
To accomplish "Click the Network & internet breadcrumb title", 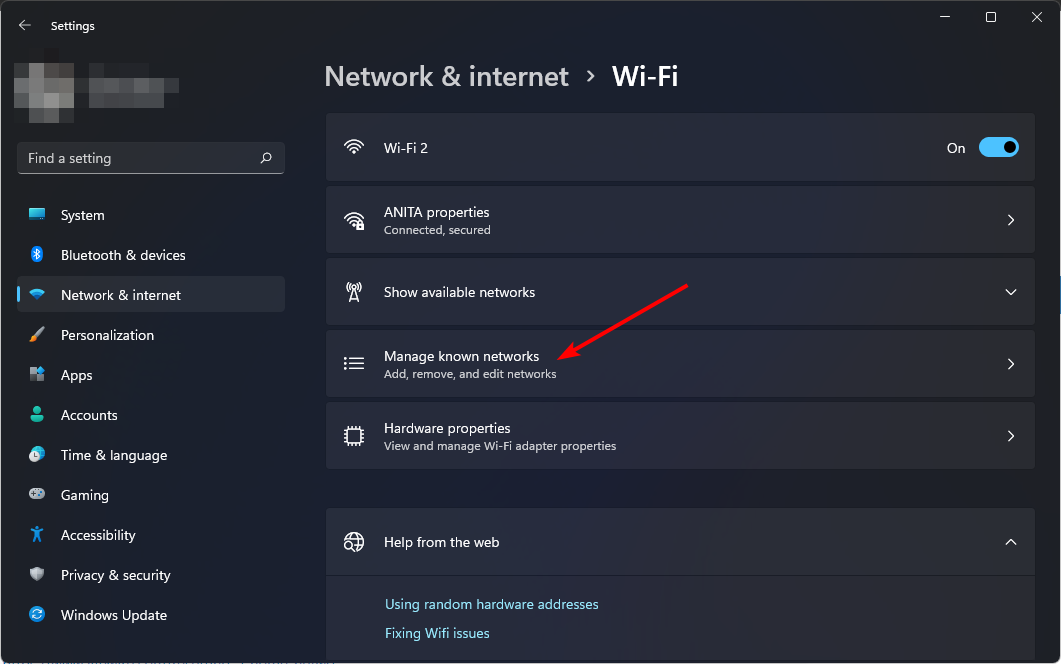I will click(447, 76).
